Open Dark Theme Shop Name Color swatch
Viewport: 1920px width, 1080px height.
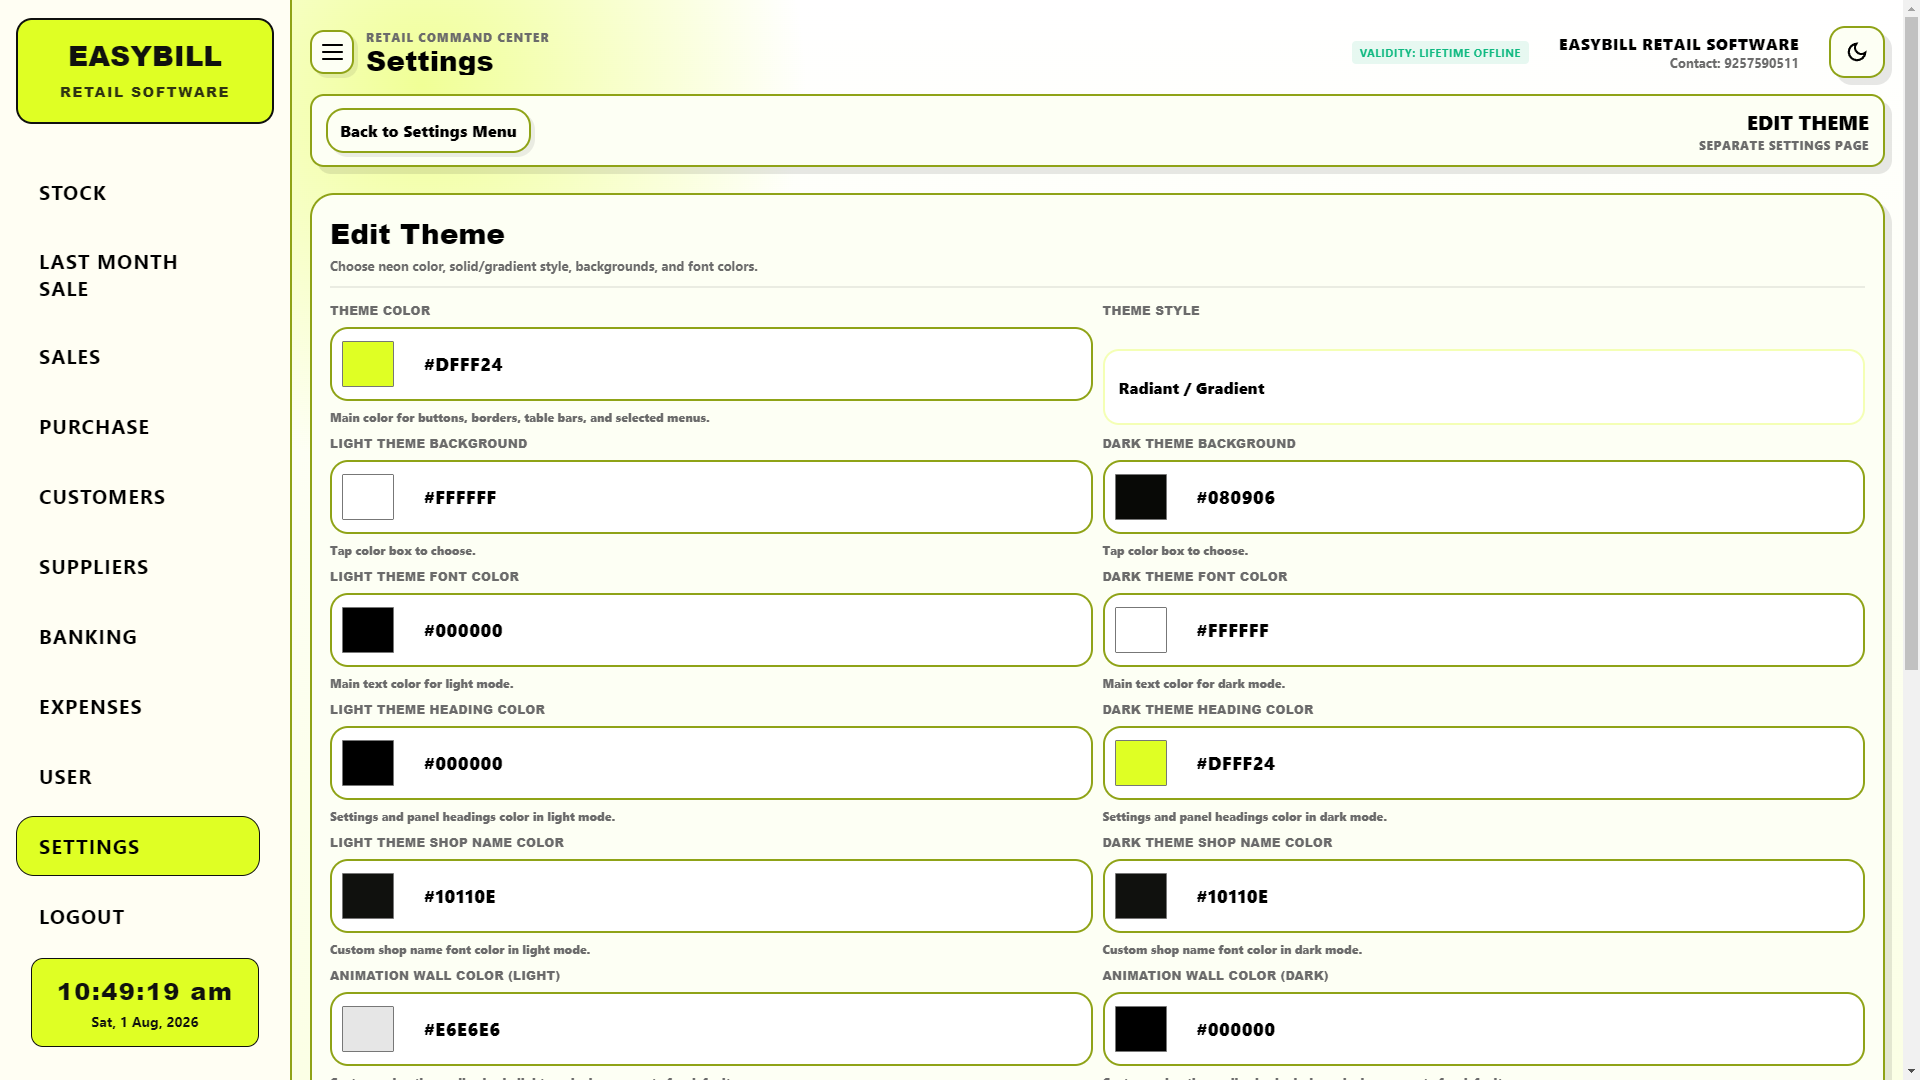coord(1141,896)
